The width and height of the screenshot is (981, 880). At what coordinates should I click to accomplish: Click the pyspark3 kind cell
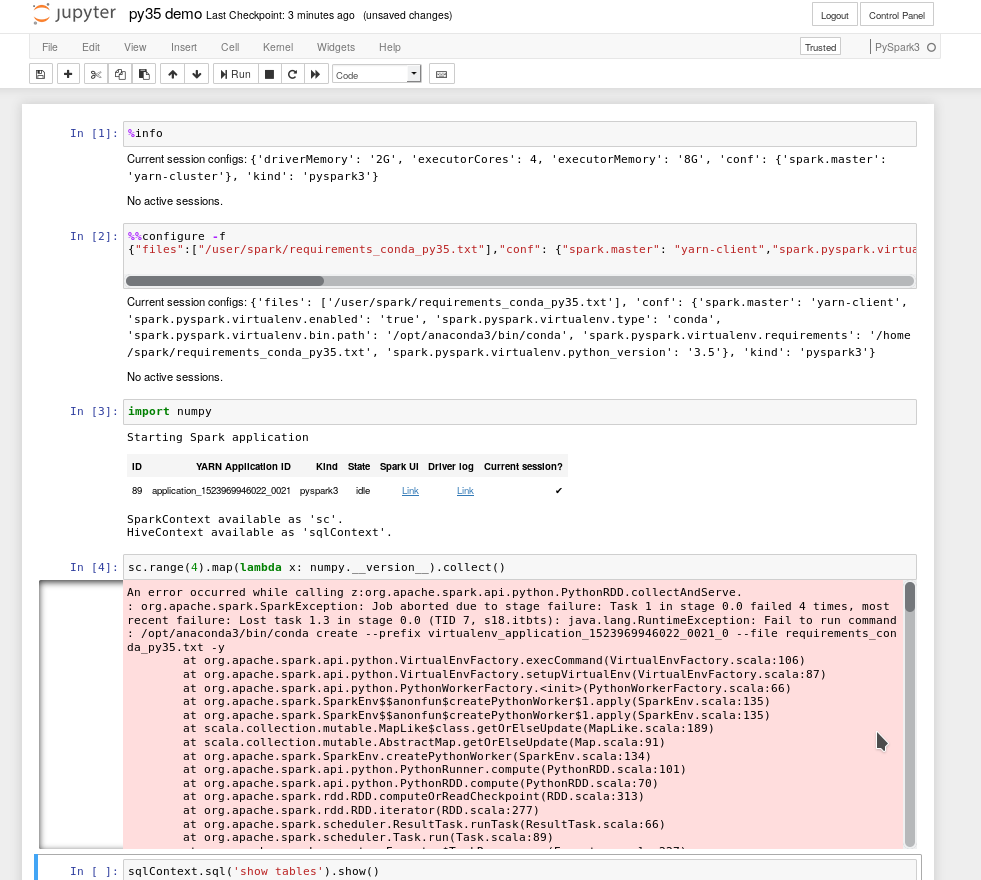click(318, 490)
